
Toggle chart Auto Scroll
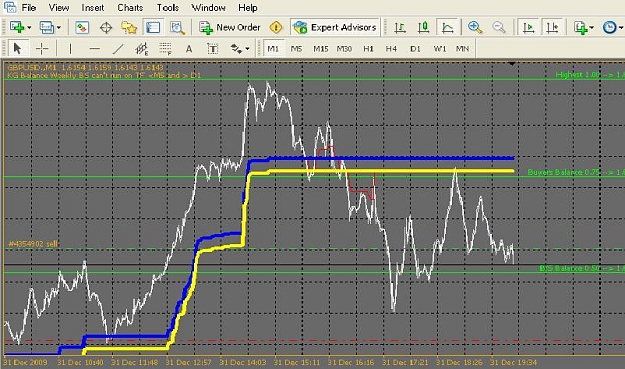tap(529, 27)
